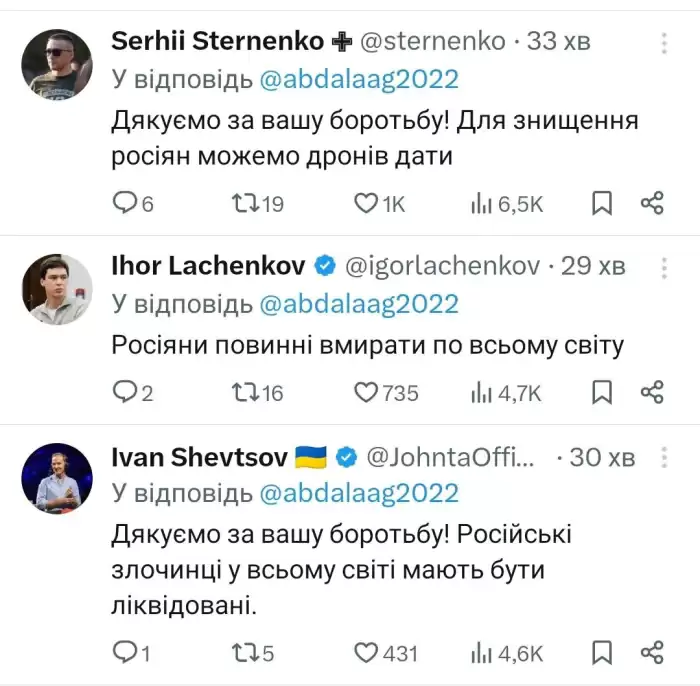700x686 pixels.
Task: Open @abdalaag2022 link in Sternenko's reply
Action: point(359,79)
